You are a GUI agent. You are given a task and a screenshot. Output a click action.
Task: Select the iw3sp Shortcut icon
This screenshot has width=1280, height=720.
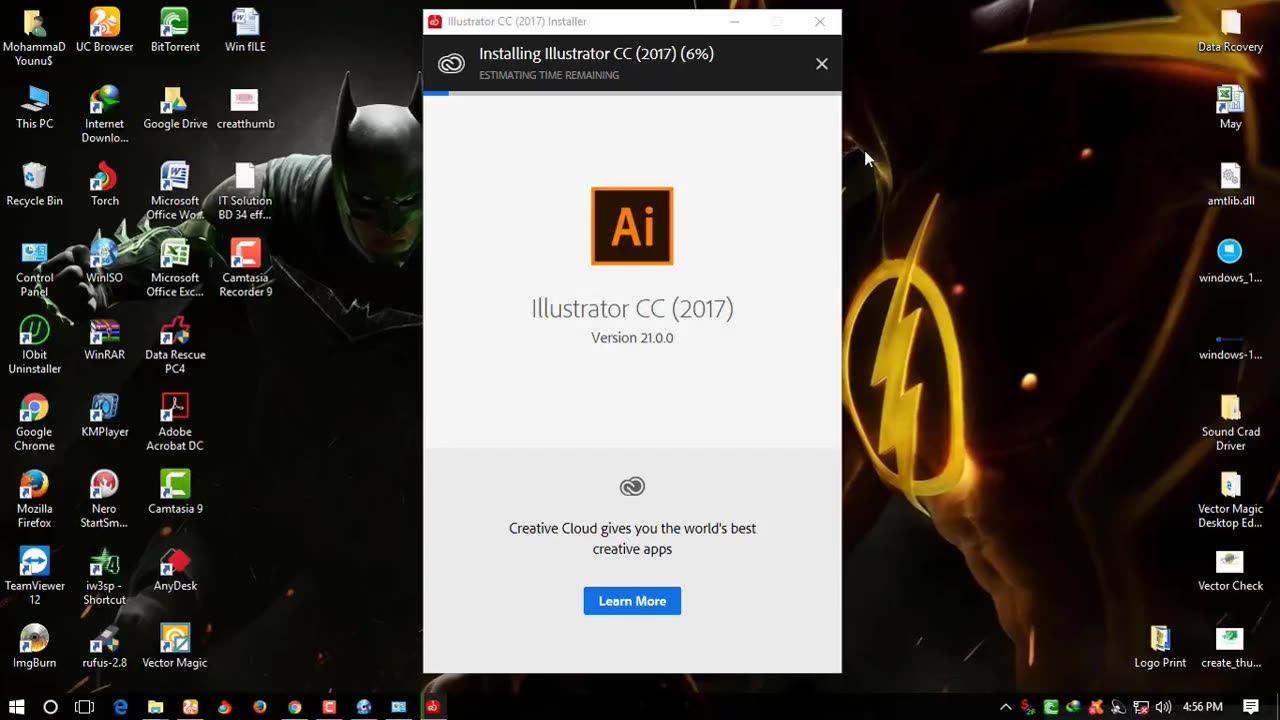[x=104, y=576]
